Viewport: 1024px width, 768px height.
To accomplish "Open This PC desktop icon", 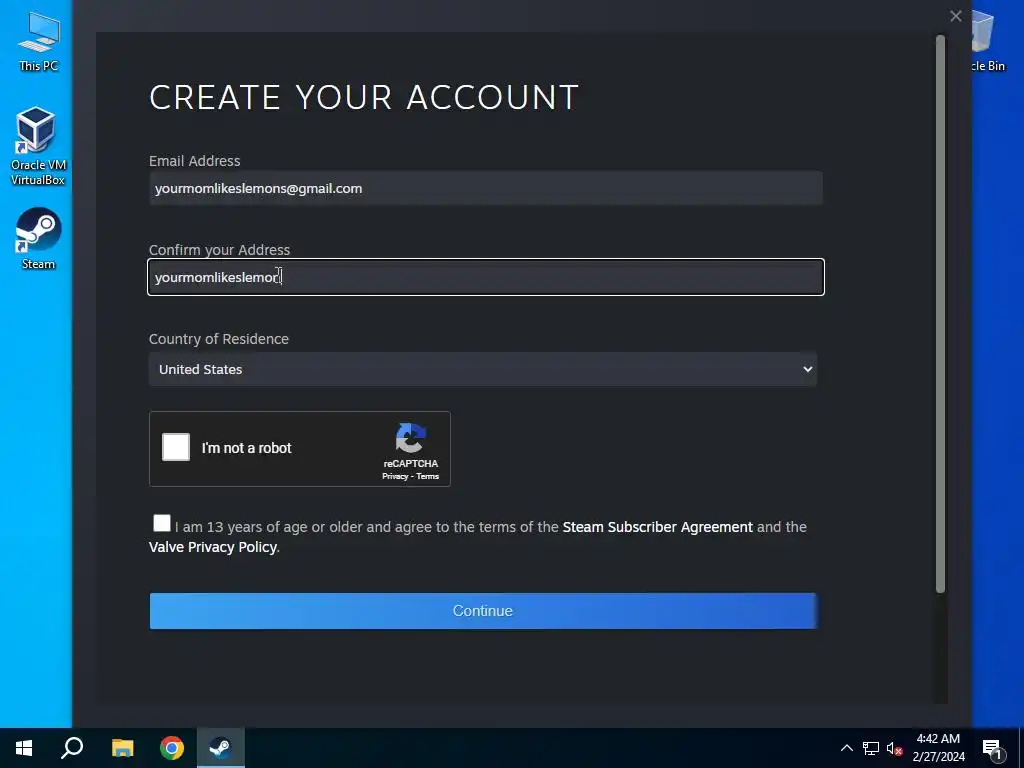I will [x=38, y=40].
